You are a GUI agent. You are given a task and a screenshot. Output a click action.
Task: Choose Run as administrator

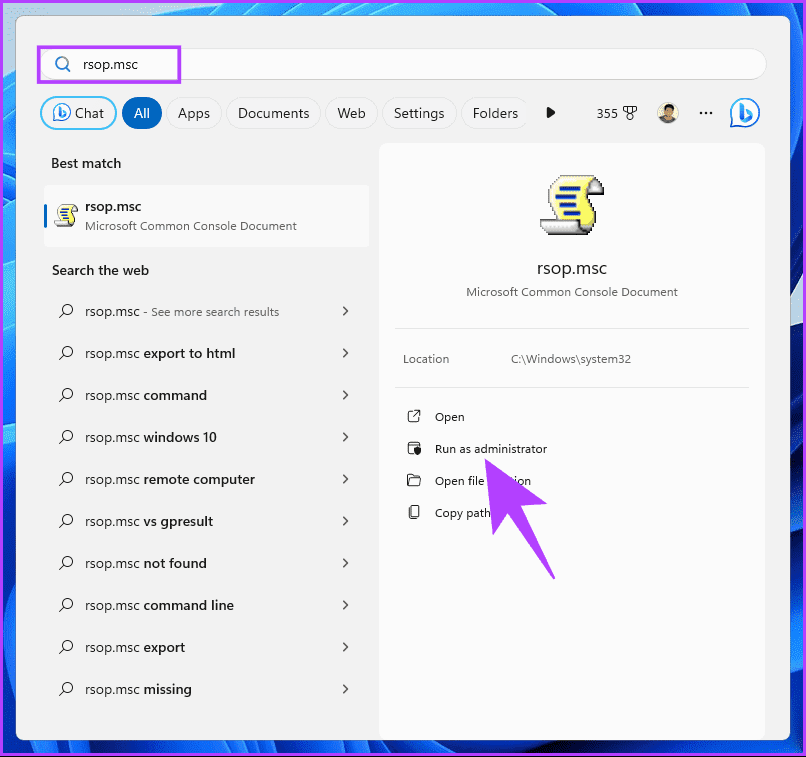pos(491,449)
